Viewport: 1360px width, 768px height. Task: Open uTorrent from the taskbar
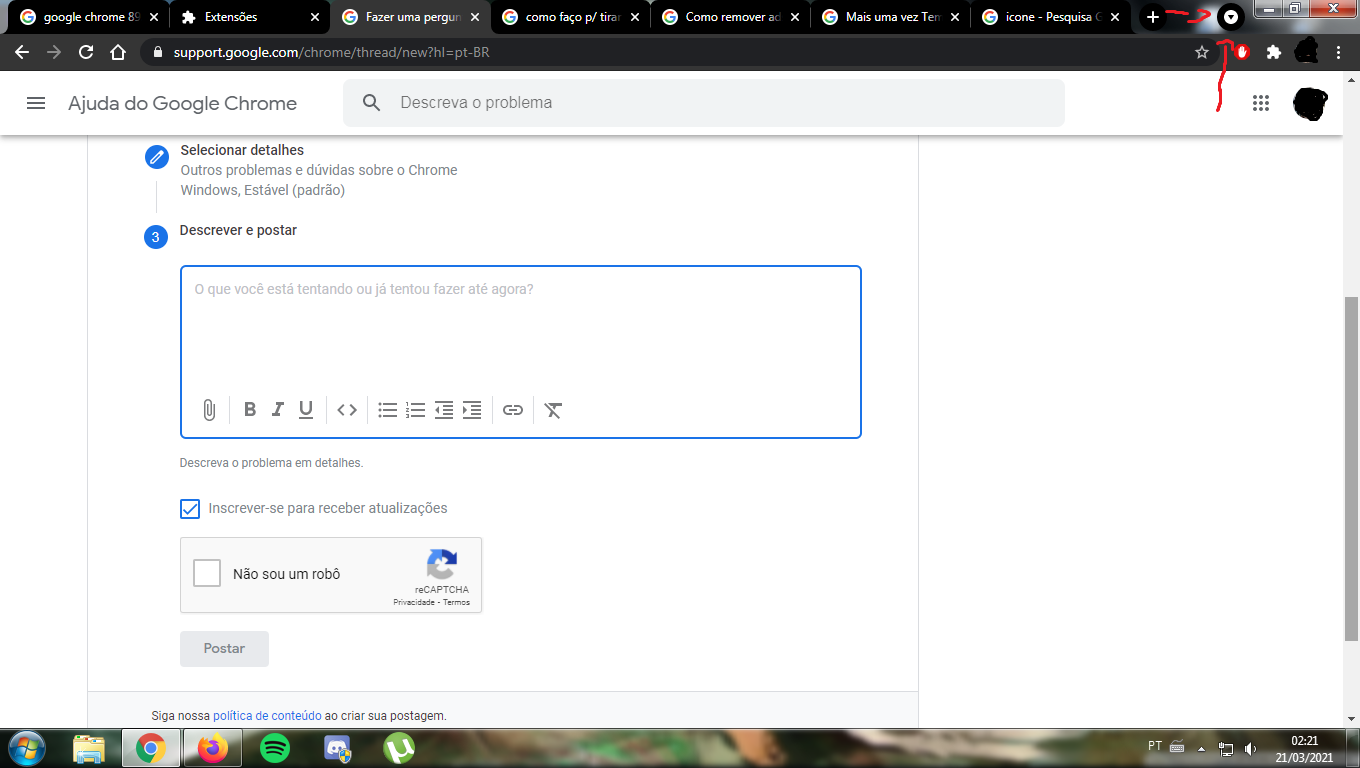pos(399,747)
